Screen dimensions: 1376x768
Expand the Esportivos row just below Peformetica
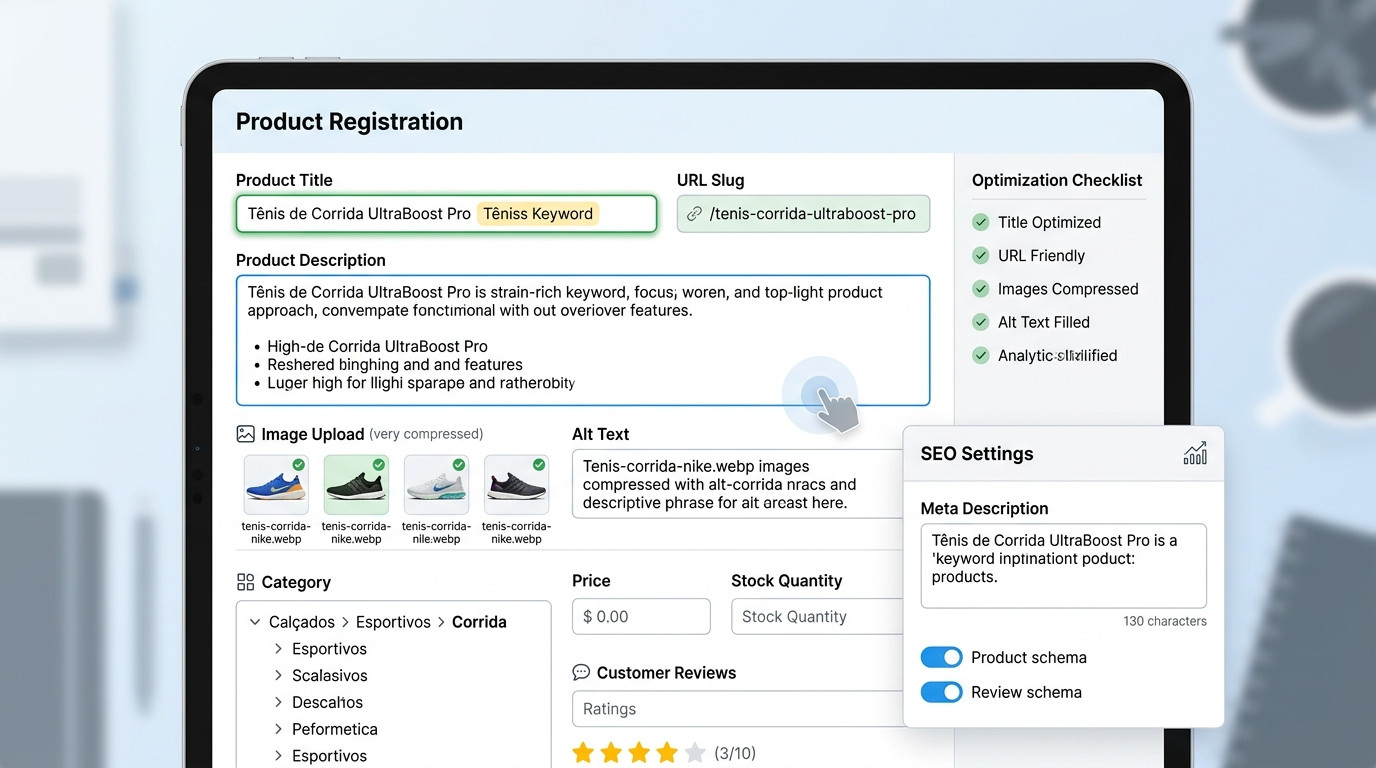278,756
